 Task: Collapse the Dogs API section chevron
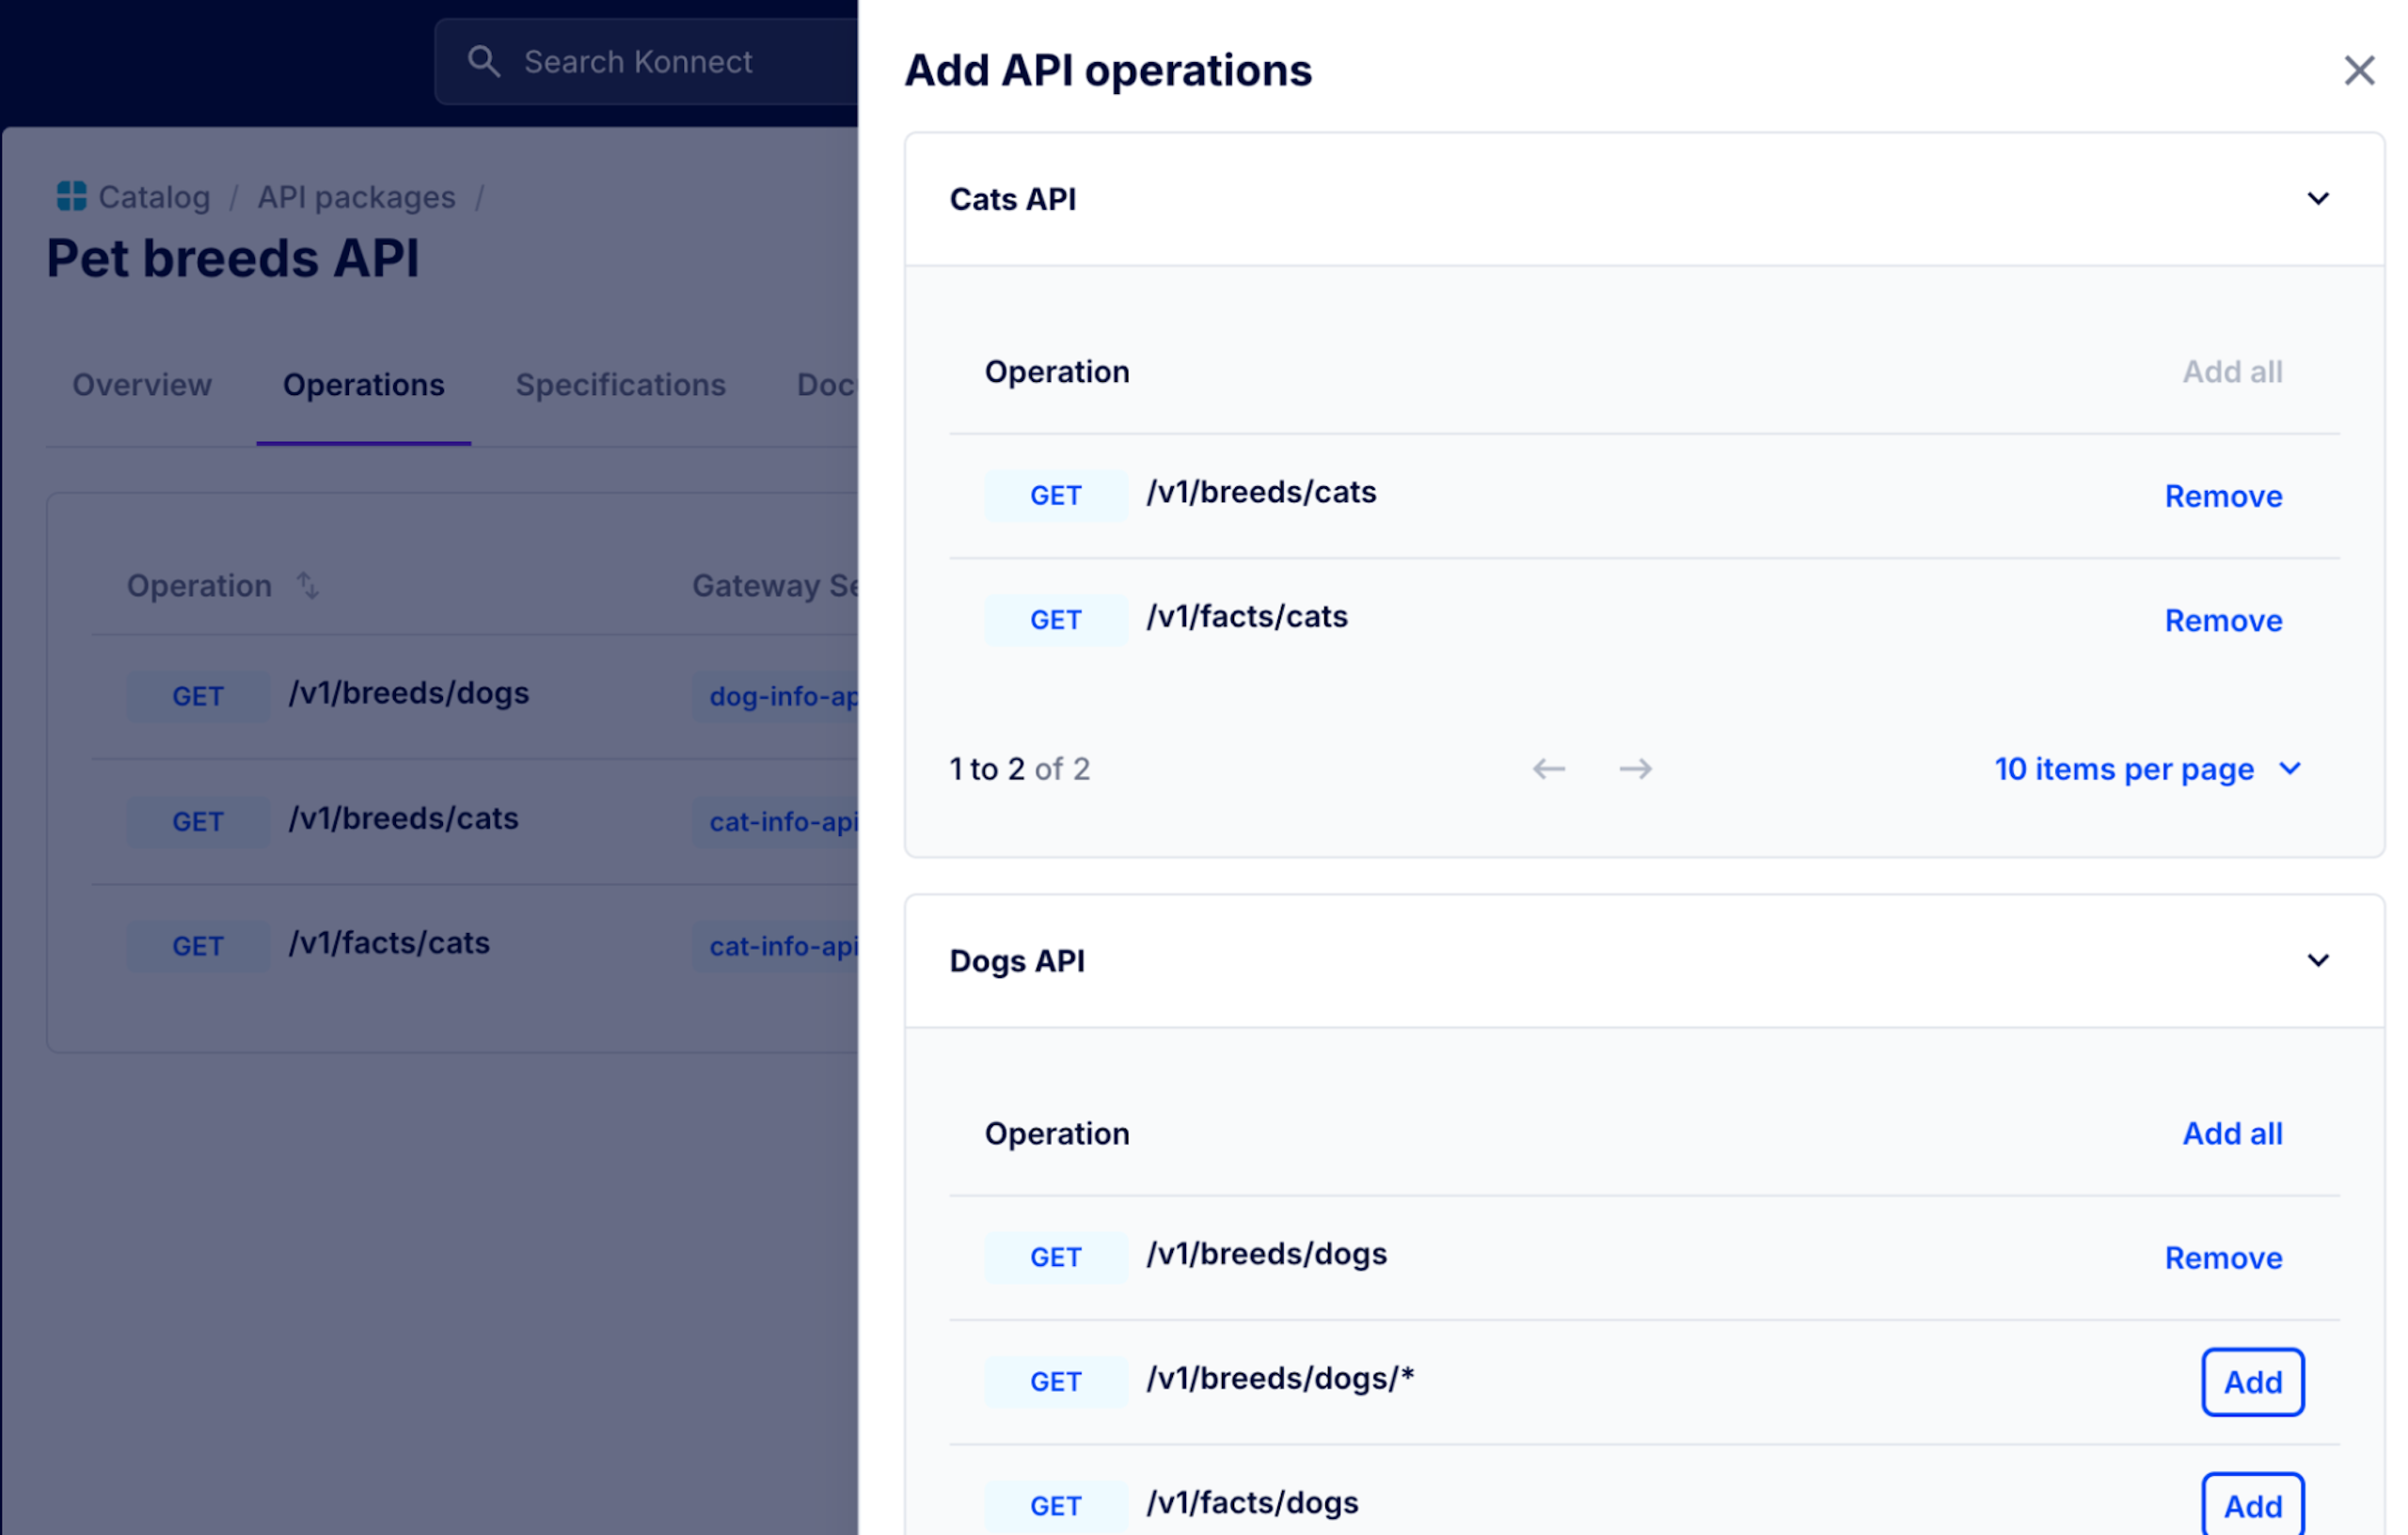click(2317, 961)
